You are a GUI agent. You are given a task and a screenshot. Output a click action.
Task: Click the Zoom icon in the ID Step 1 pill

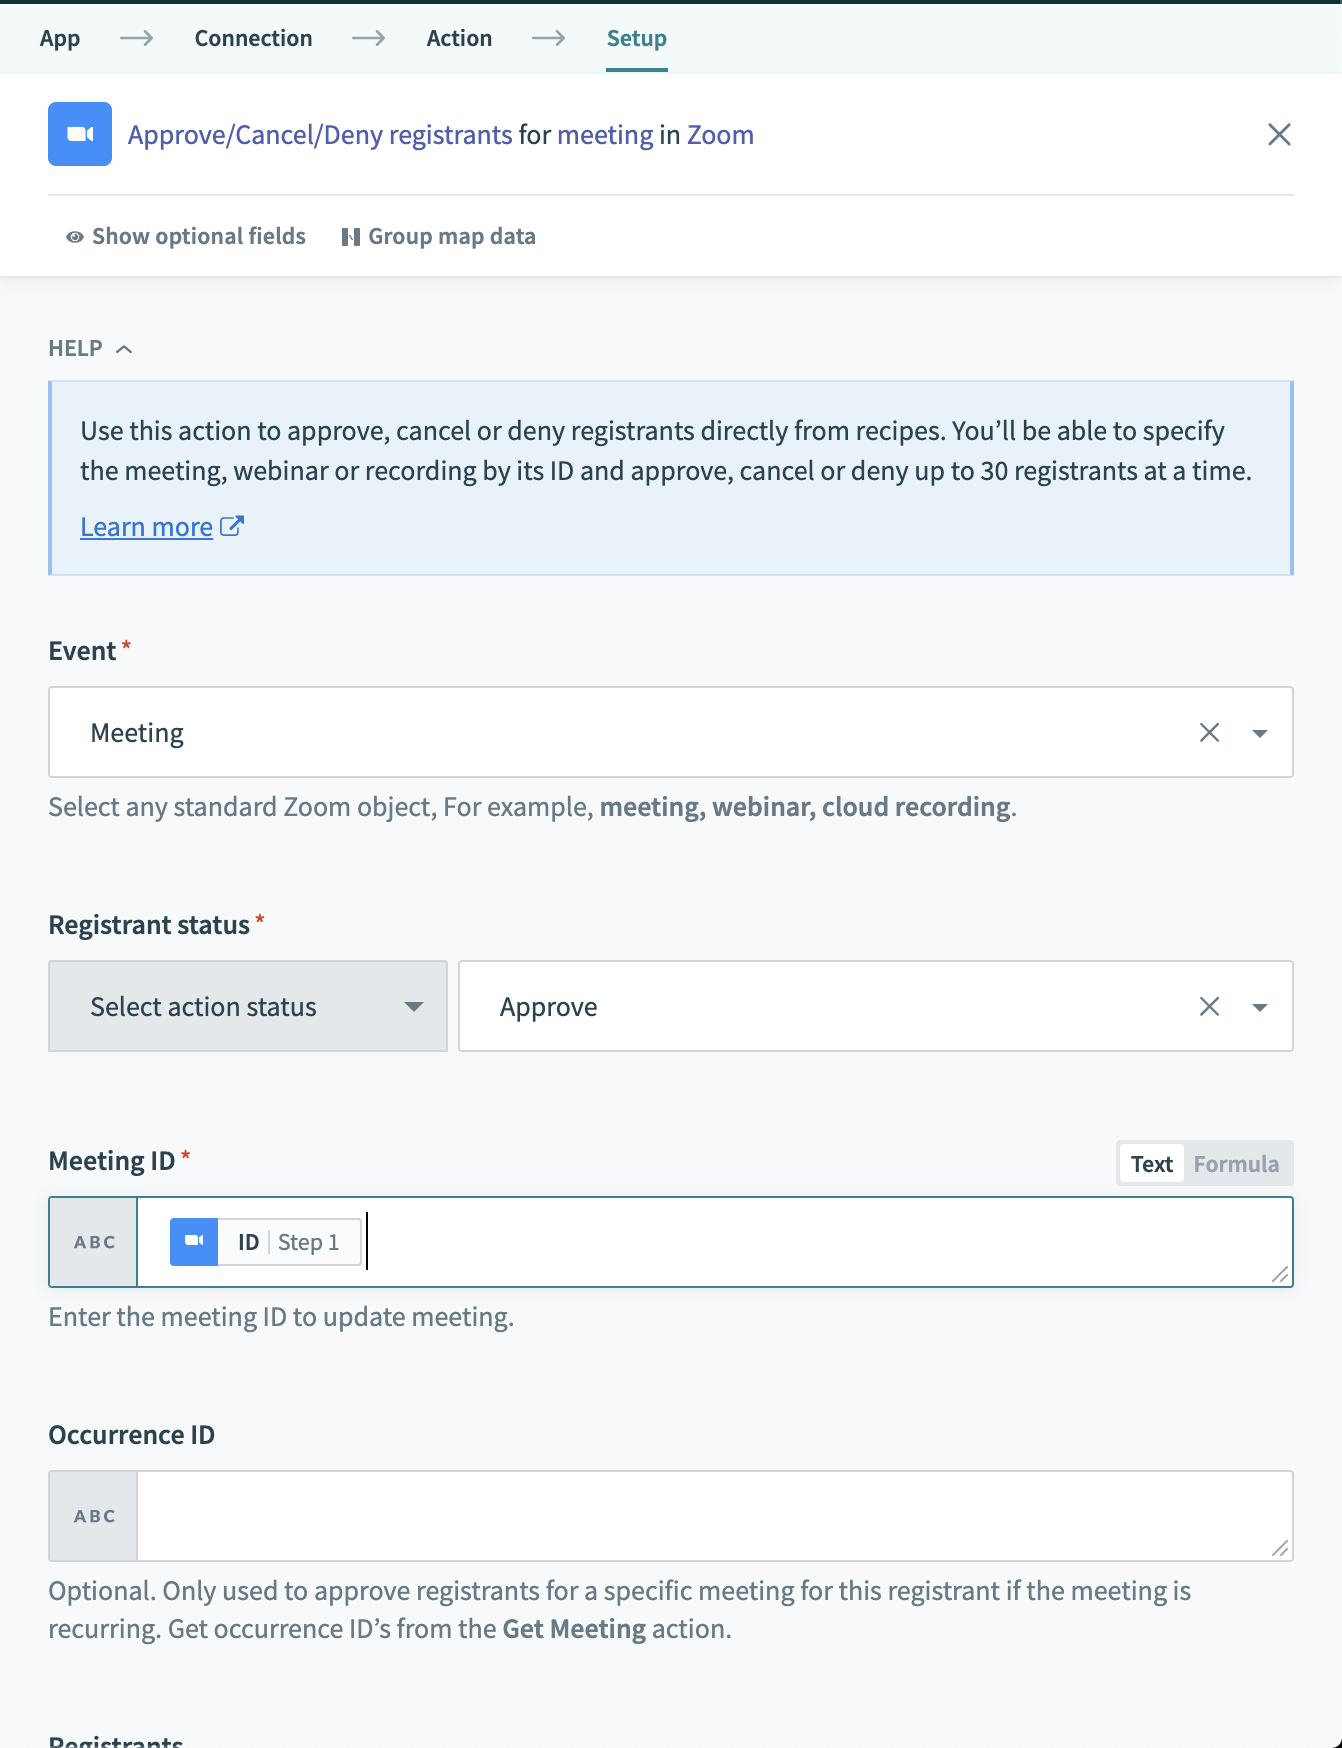pos(194,1242)
